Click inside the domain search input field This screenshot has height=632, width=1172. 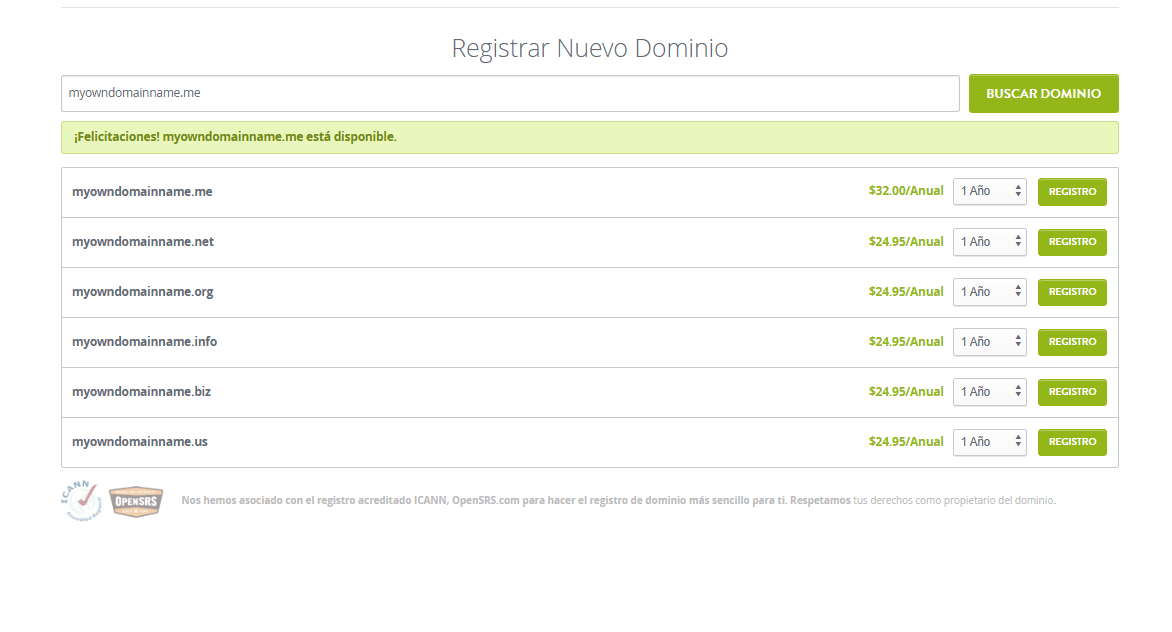(x=510, y=93)
